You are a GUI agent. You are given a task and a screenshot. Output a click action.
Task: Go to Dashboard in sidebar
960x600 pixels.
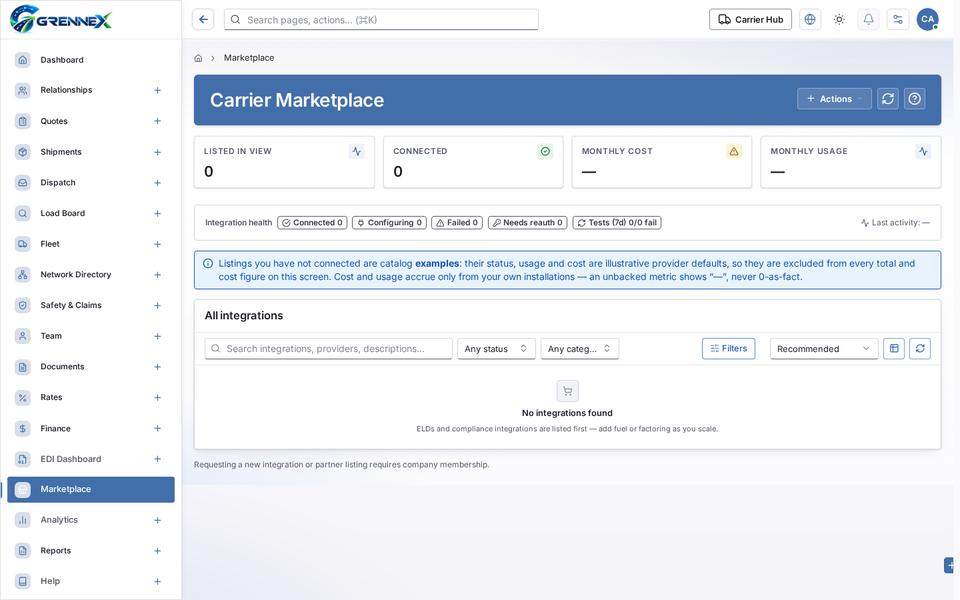click(91, 59)
